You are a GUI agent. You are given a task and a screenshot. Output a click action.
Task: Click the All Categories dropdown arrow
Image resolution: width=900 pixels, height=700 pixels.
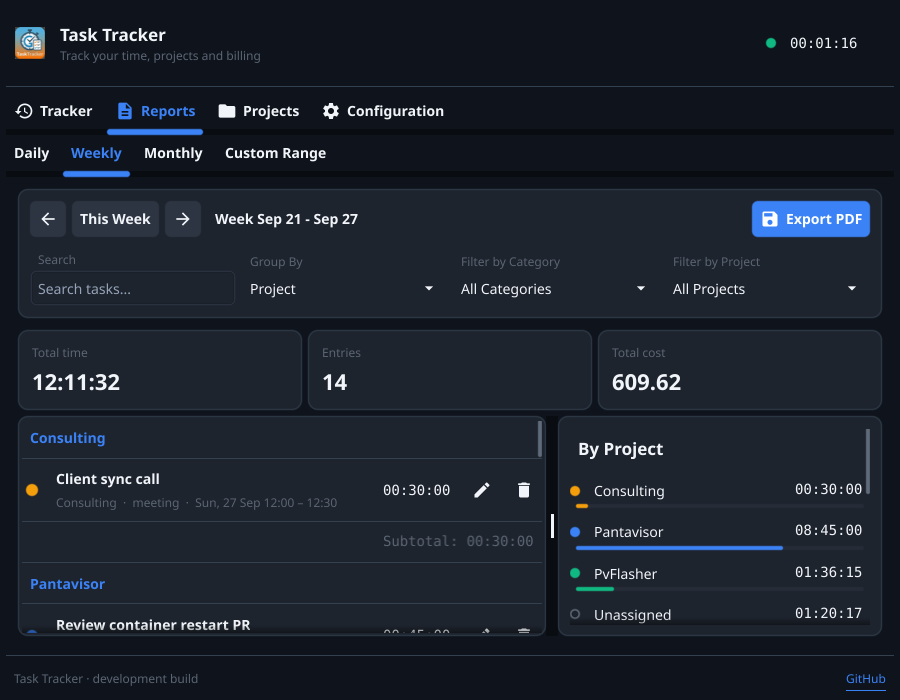point(641,288)
